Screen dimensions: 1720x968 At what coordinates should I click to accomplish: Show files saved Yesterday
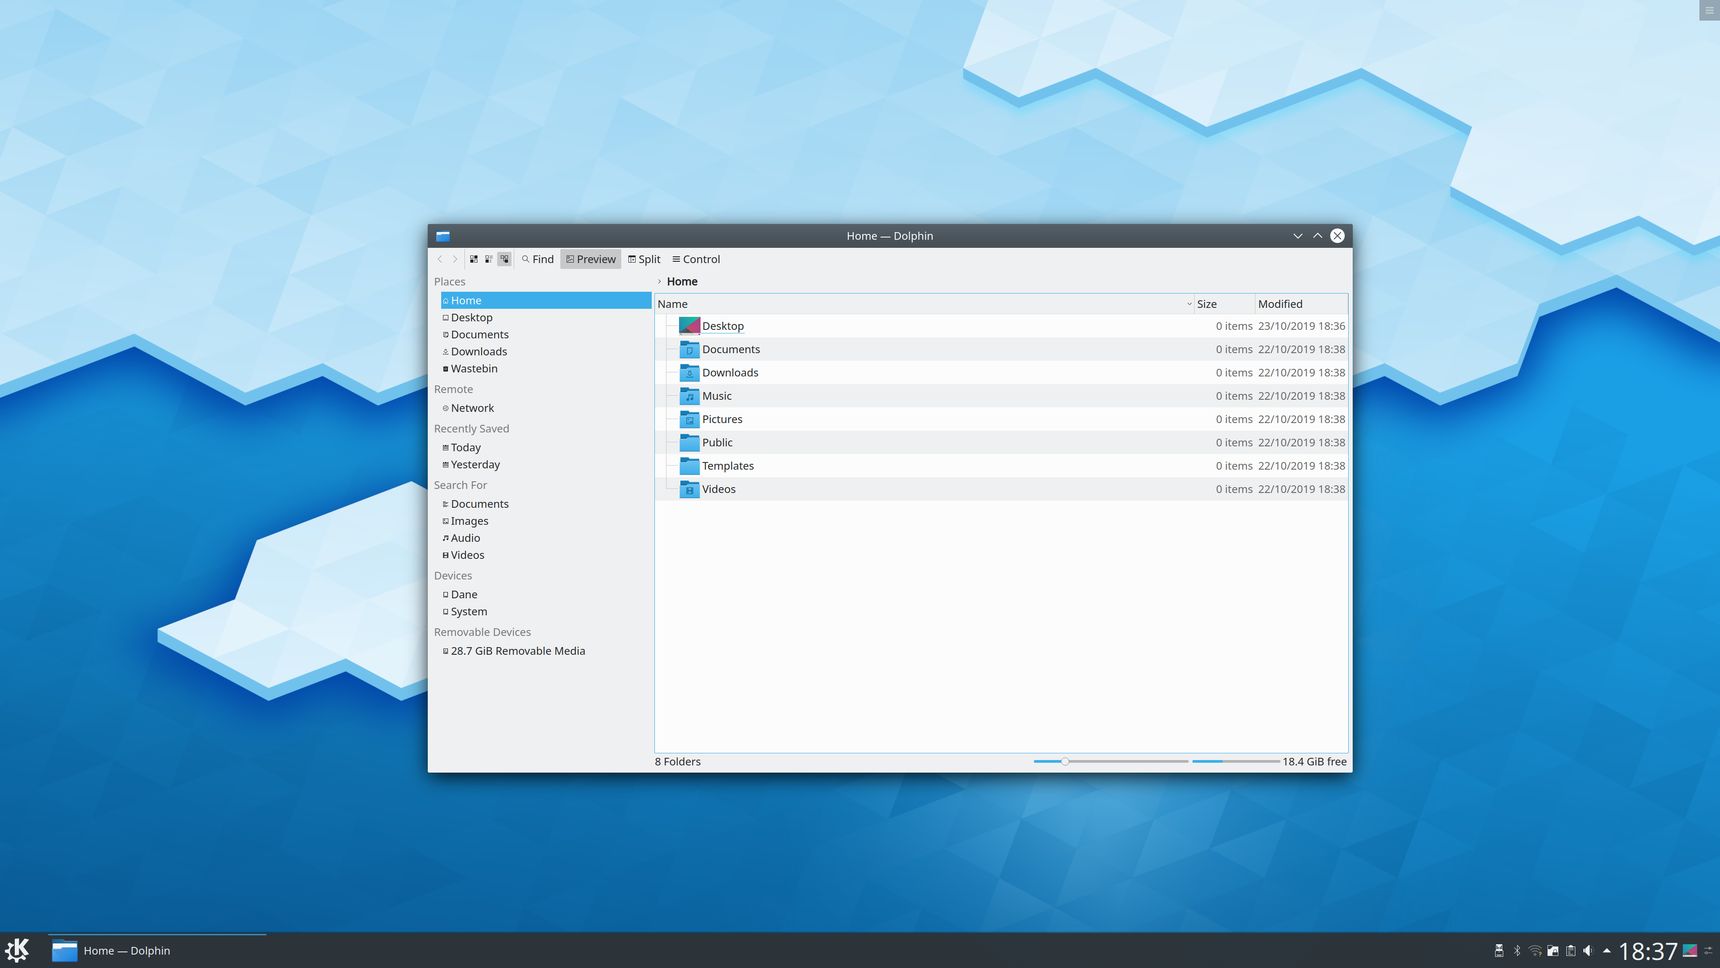[x=546, y=464]
